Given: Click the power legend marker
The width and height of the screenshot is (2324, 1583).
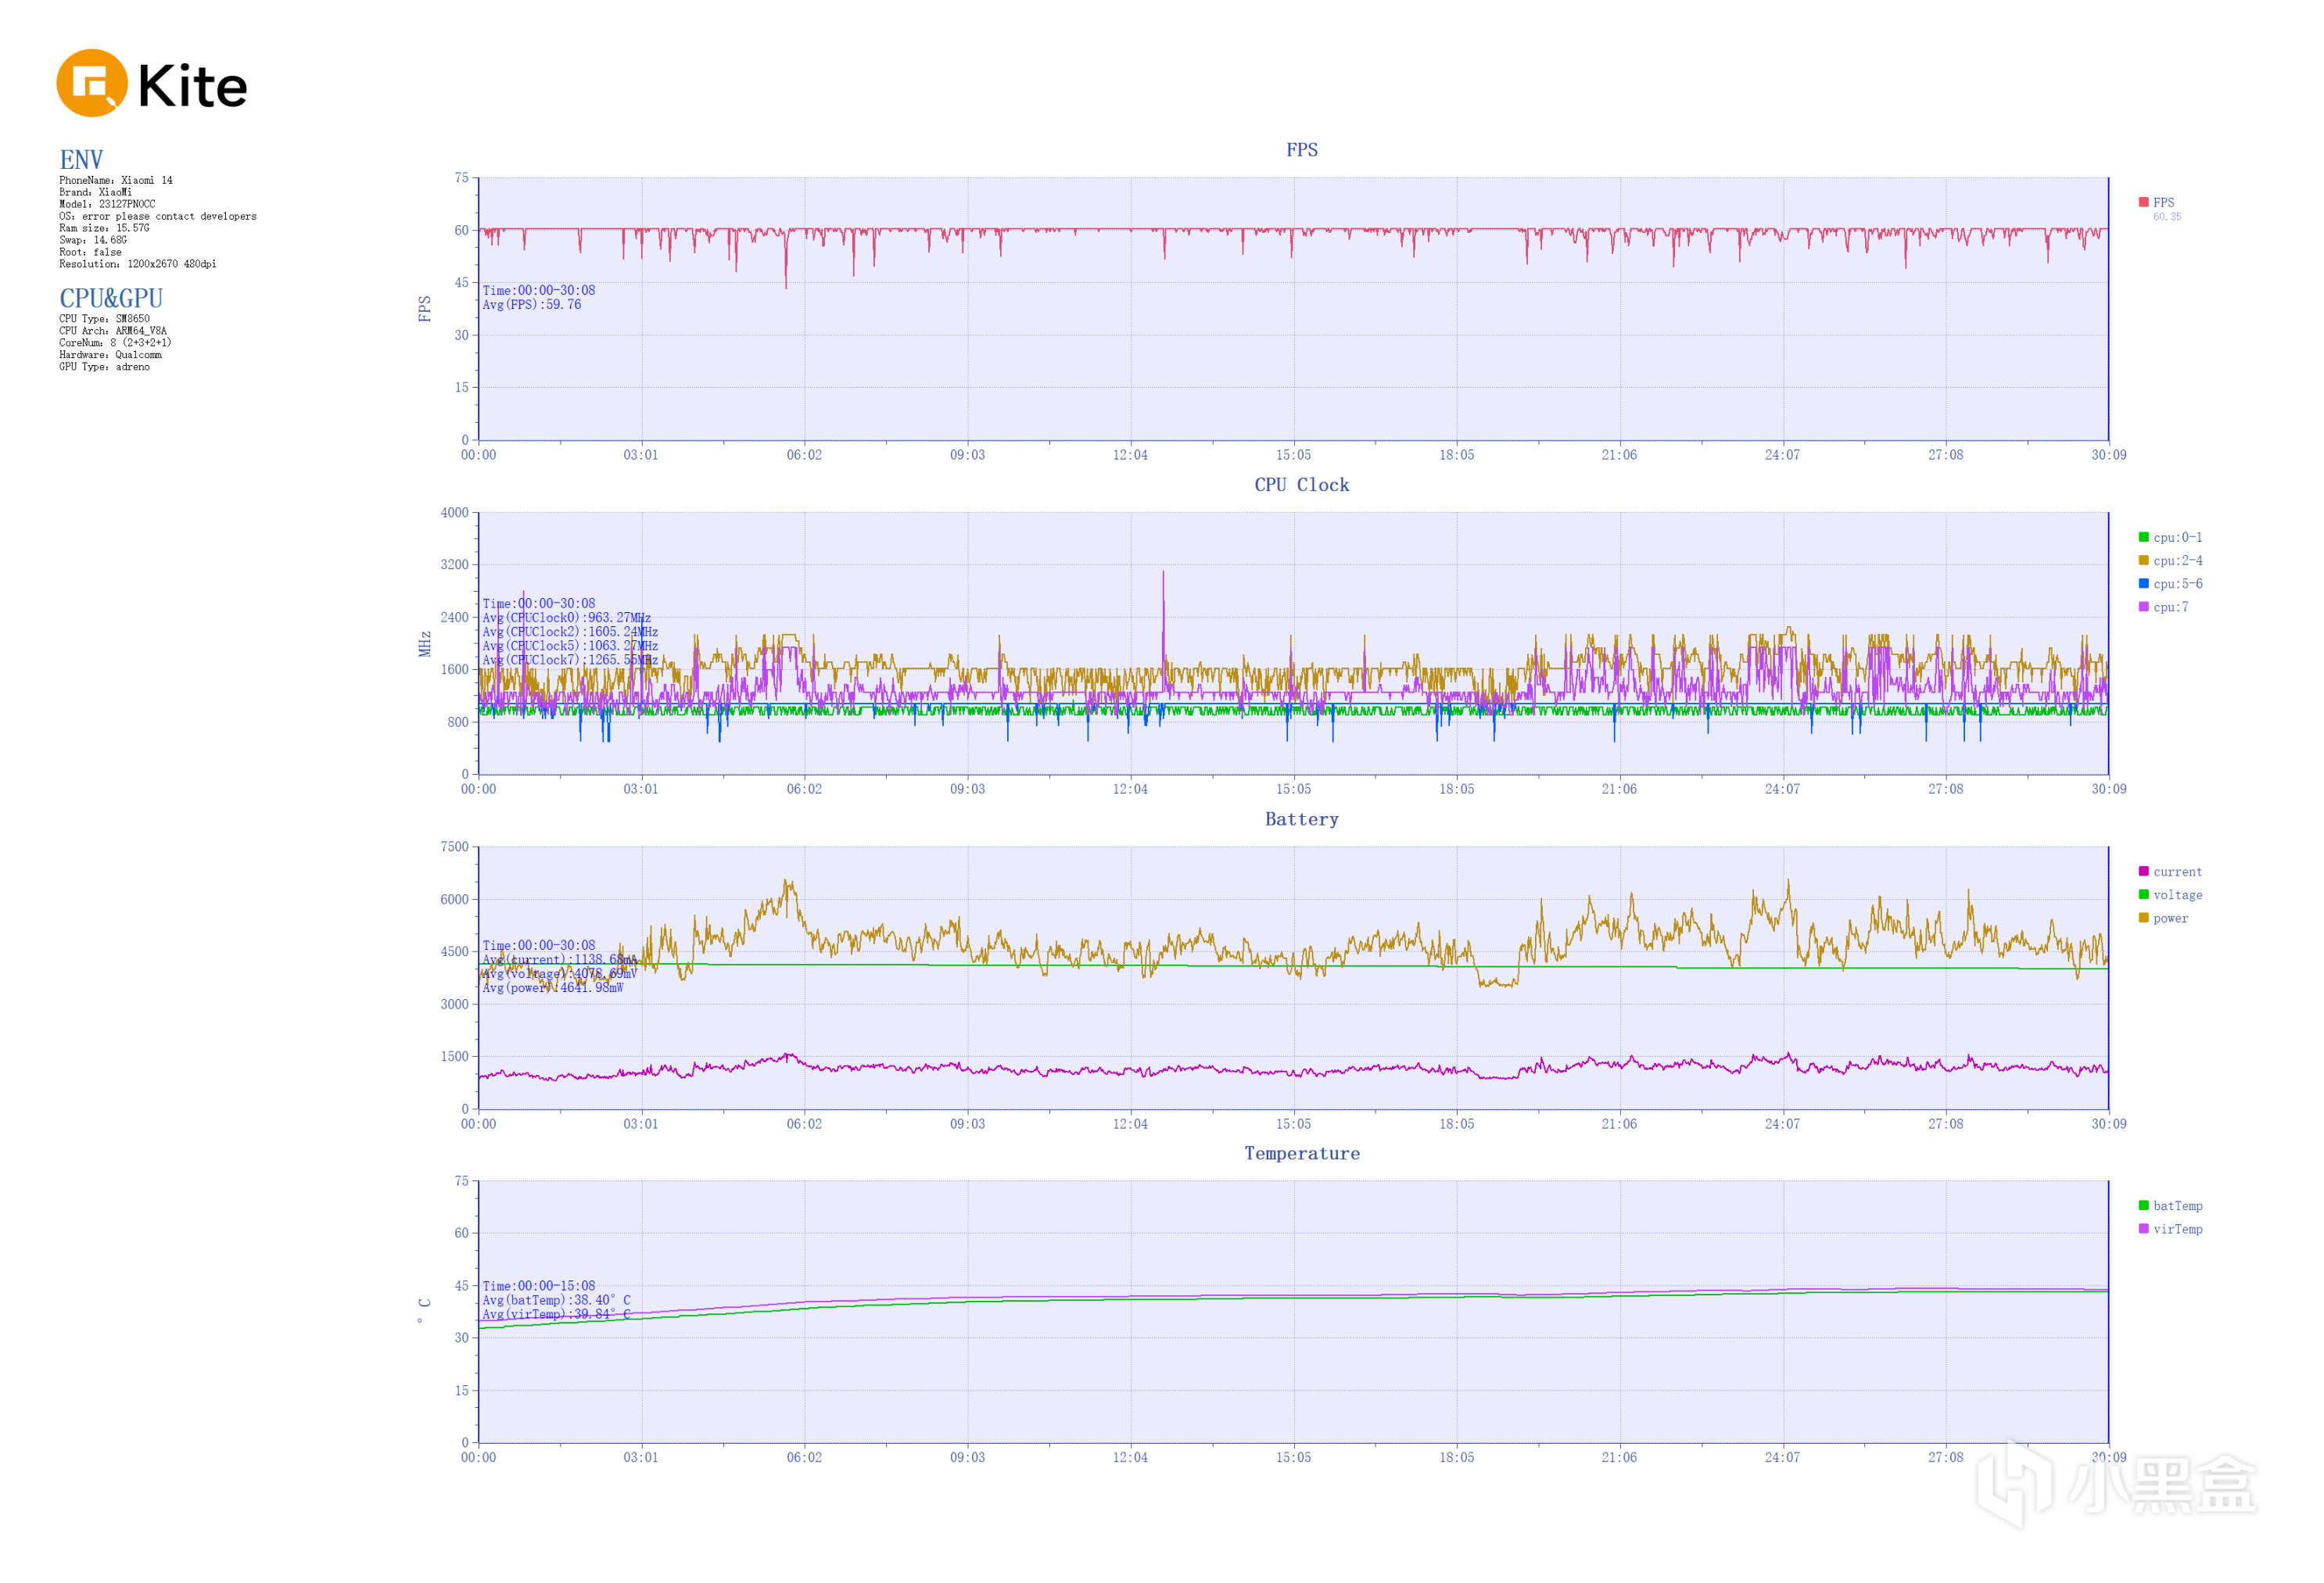Looking at the screenshot, I should pyautogui.click(x=2143, y=917).
